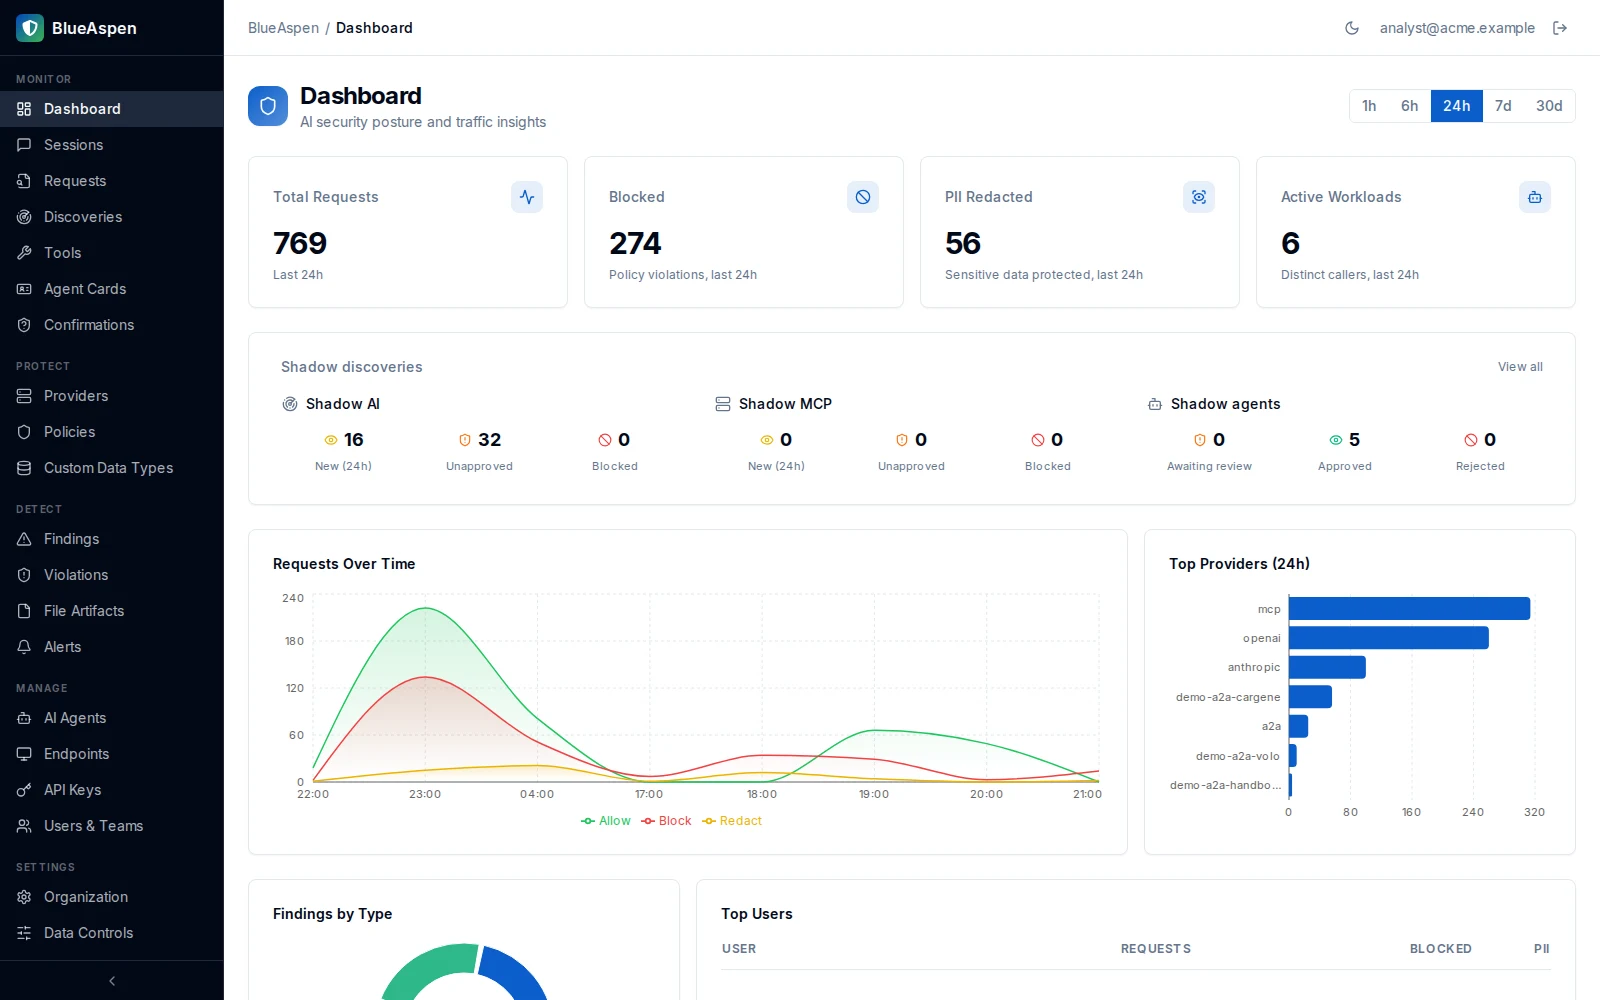Click the Shadow agents bot icon

1155,404
